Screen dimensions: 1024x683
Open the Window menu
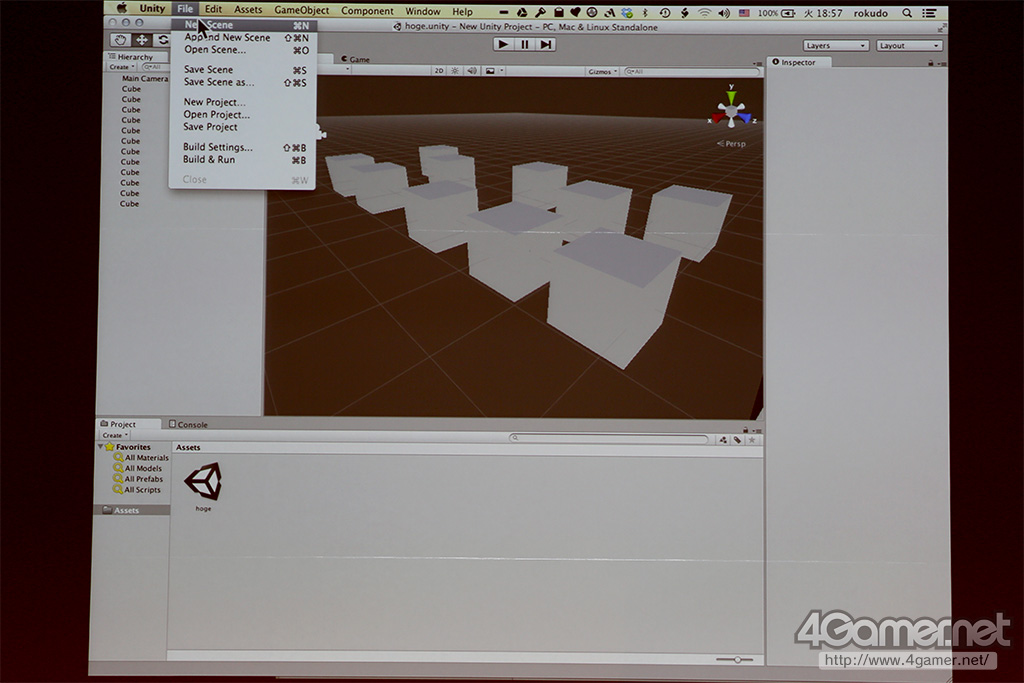423,11
